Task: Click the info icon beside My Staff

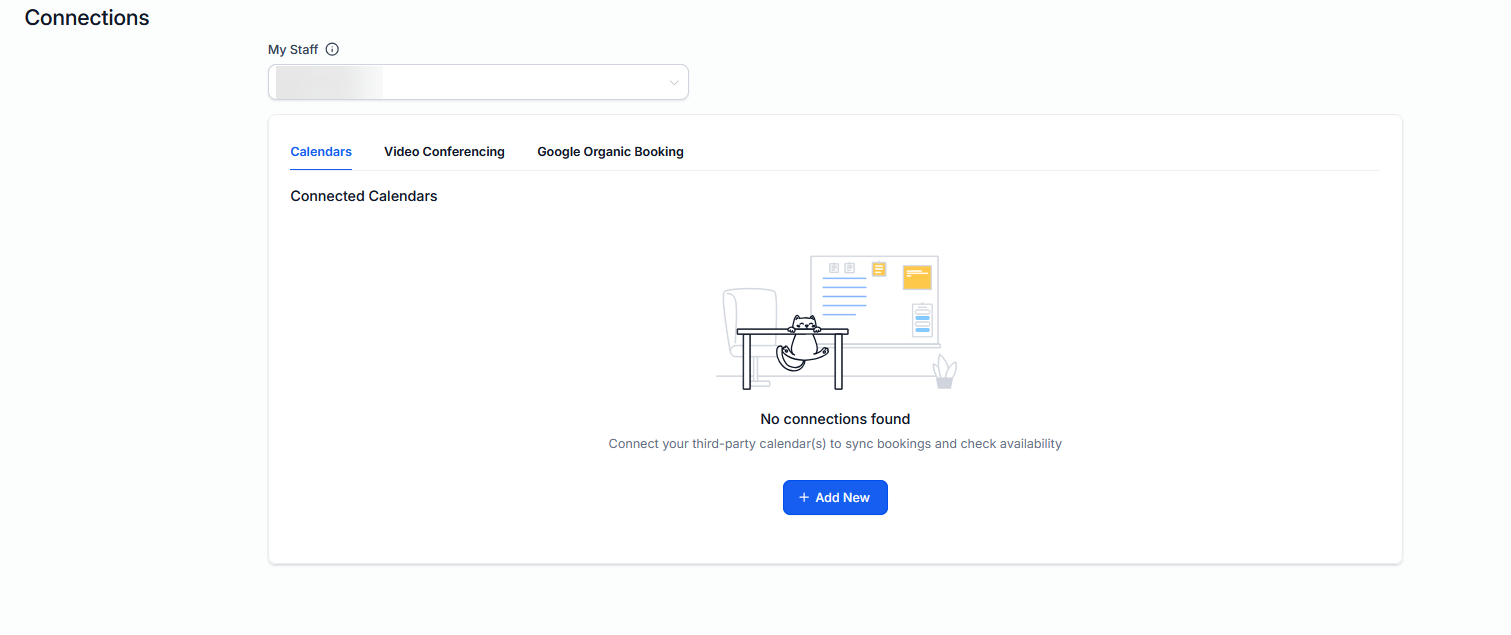Action: click(333, 49)
